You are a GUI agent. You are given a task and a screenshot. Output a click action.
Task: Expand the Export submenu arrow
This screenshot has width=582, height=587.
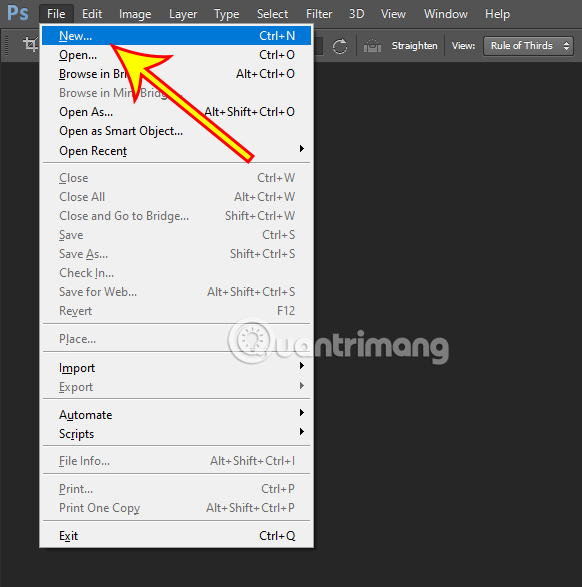click(x=302, y=386)
